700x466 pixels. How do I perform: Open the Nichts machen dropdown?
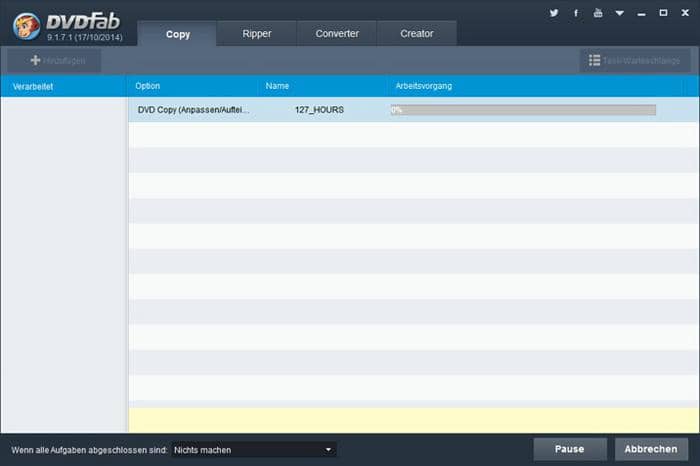tap(253, 450)
